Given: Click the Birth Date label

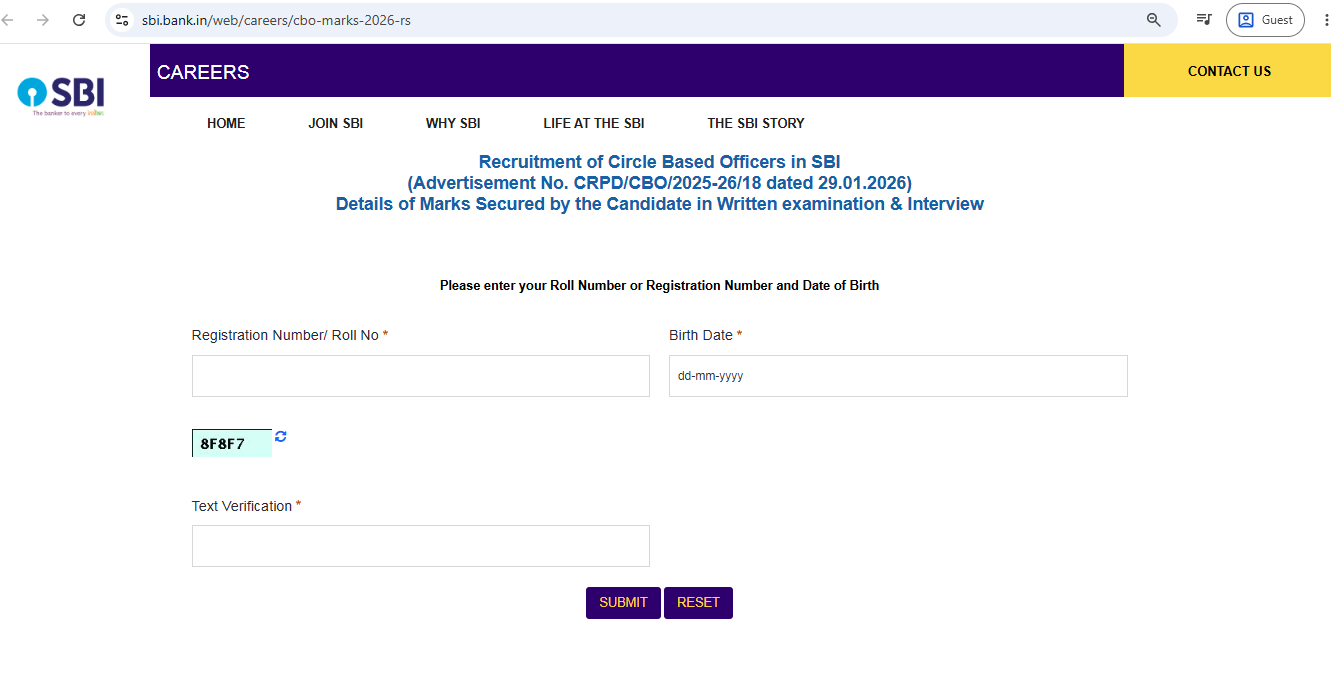Looking at the screenshot, I should tap(706, 335).
